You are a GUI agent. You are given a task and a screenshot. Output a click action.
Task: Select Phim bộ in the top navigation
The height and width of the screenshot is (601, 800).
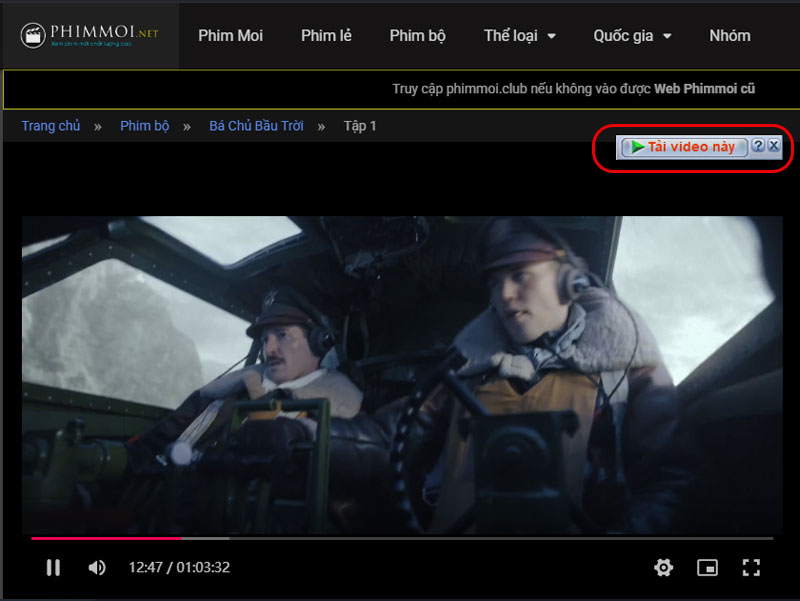417,36
